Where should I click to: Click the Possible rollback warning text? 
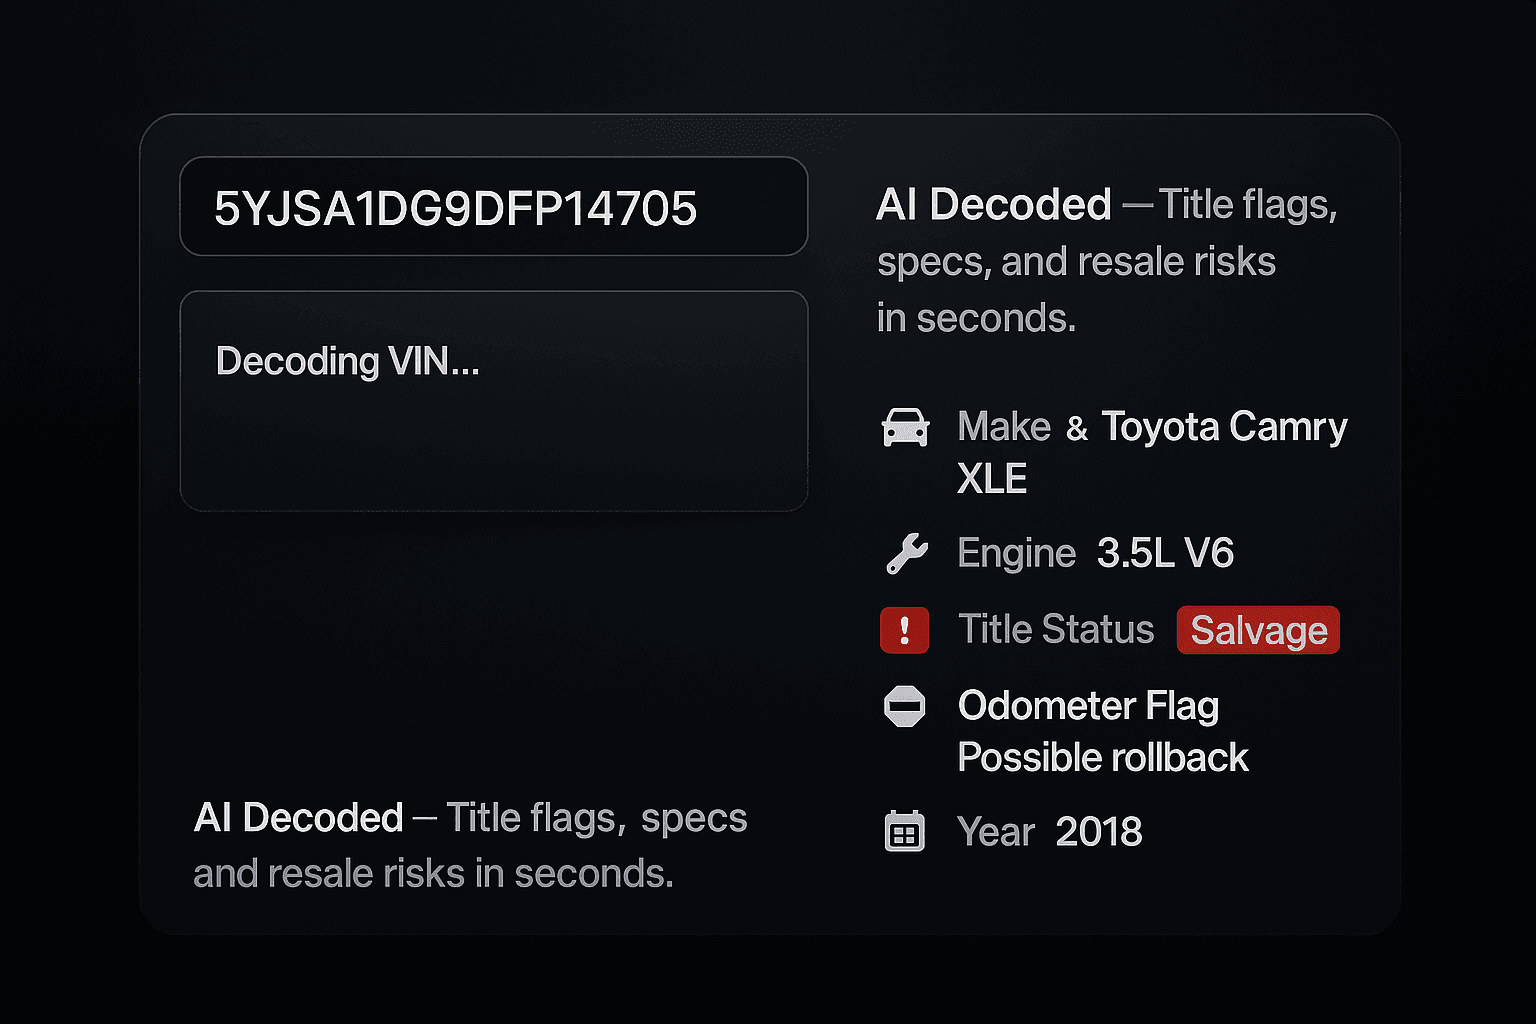(x=1103, y=757)
